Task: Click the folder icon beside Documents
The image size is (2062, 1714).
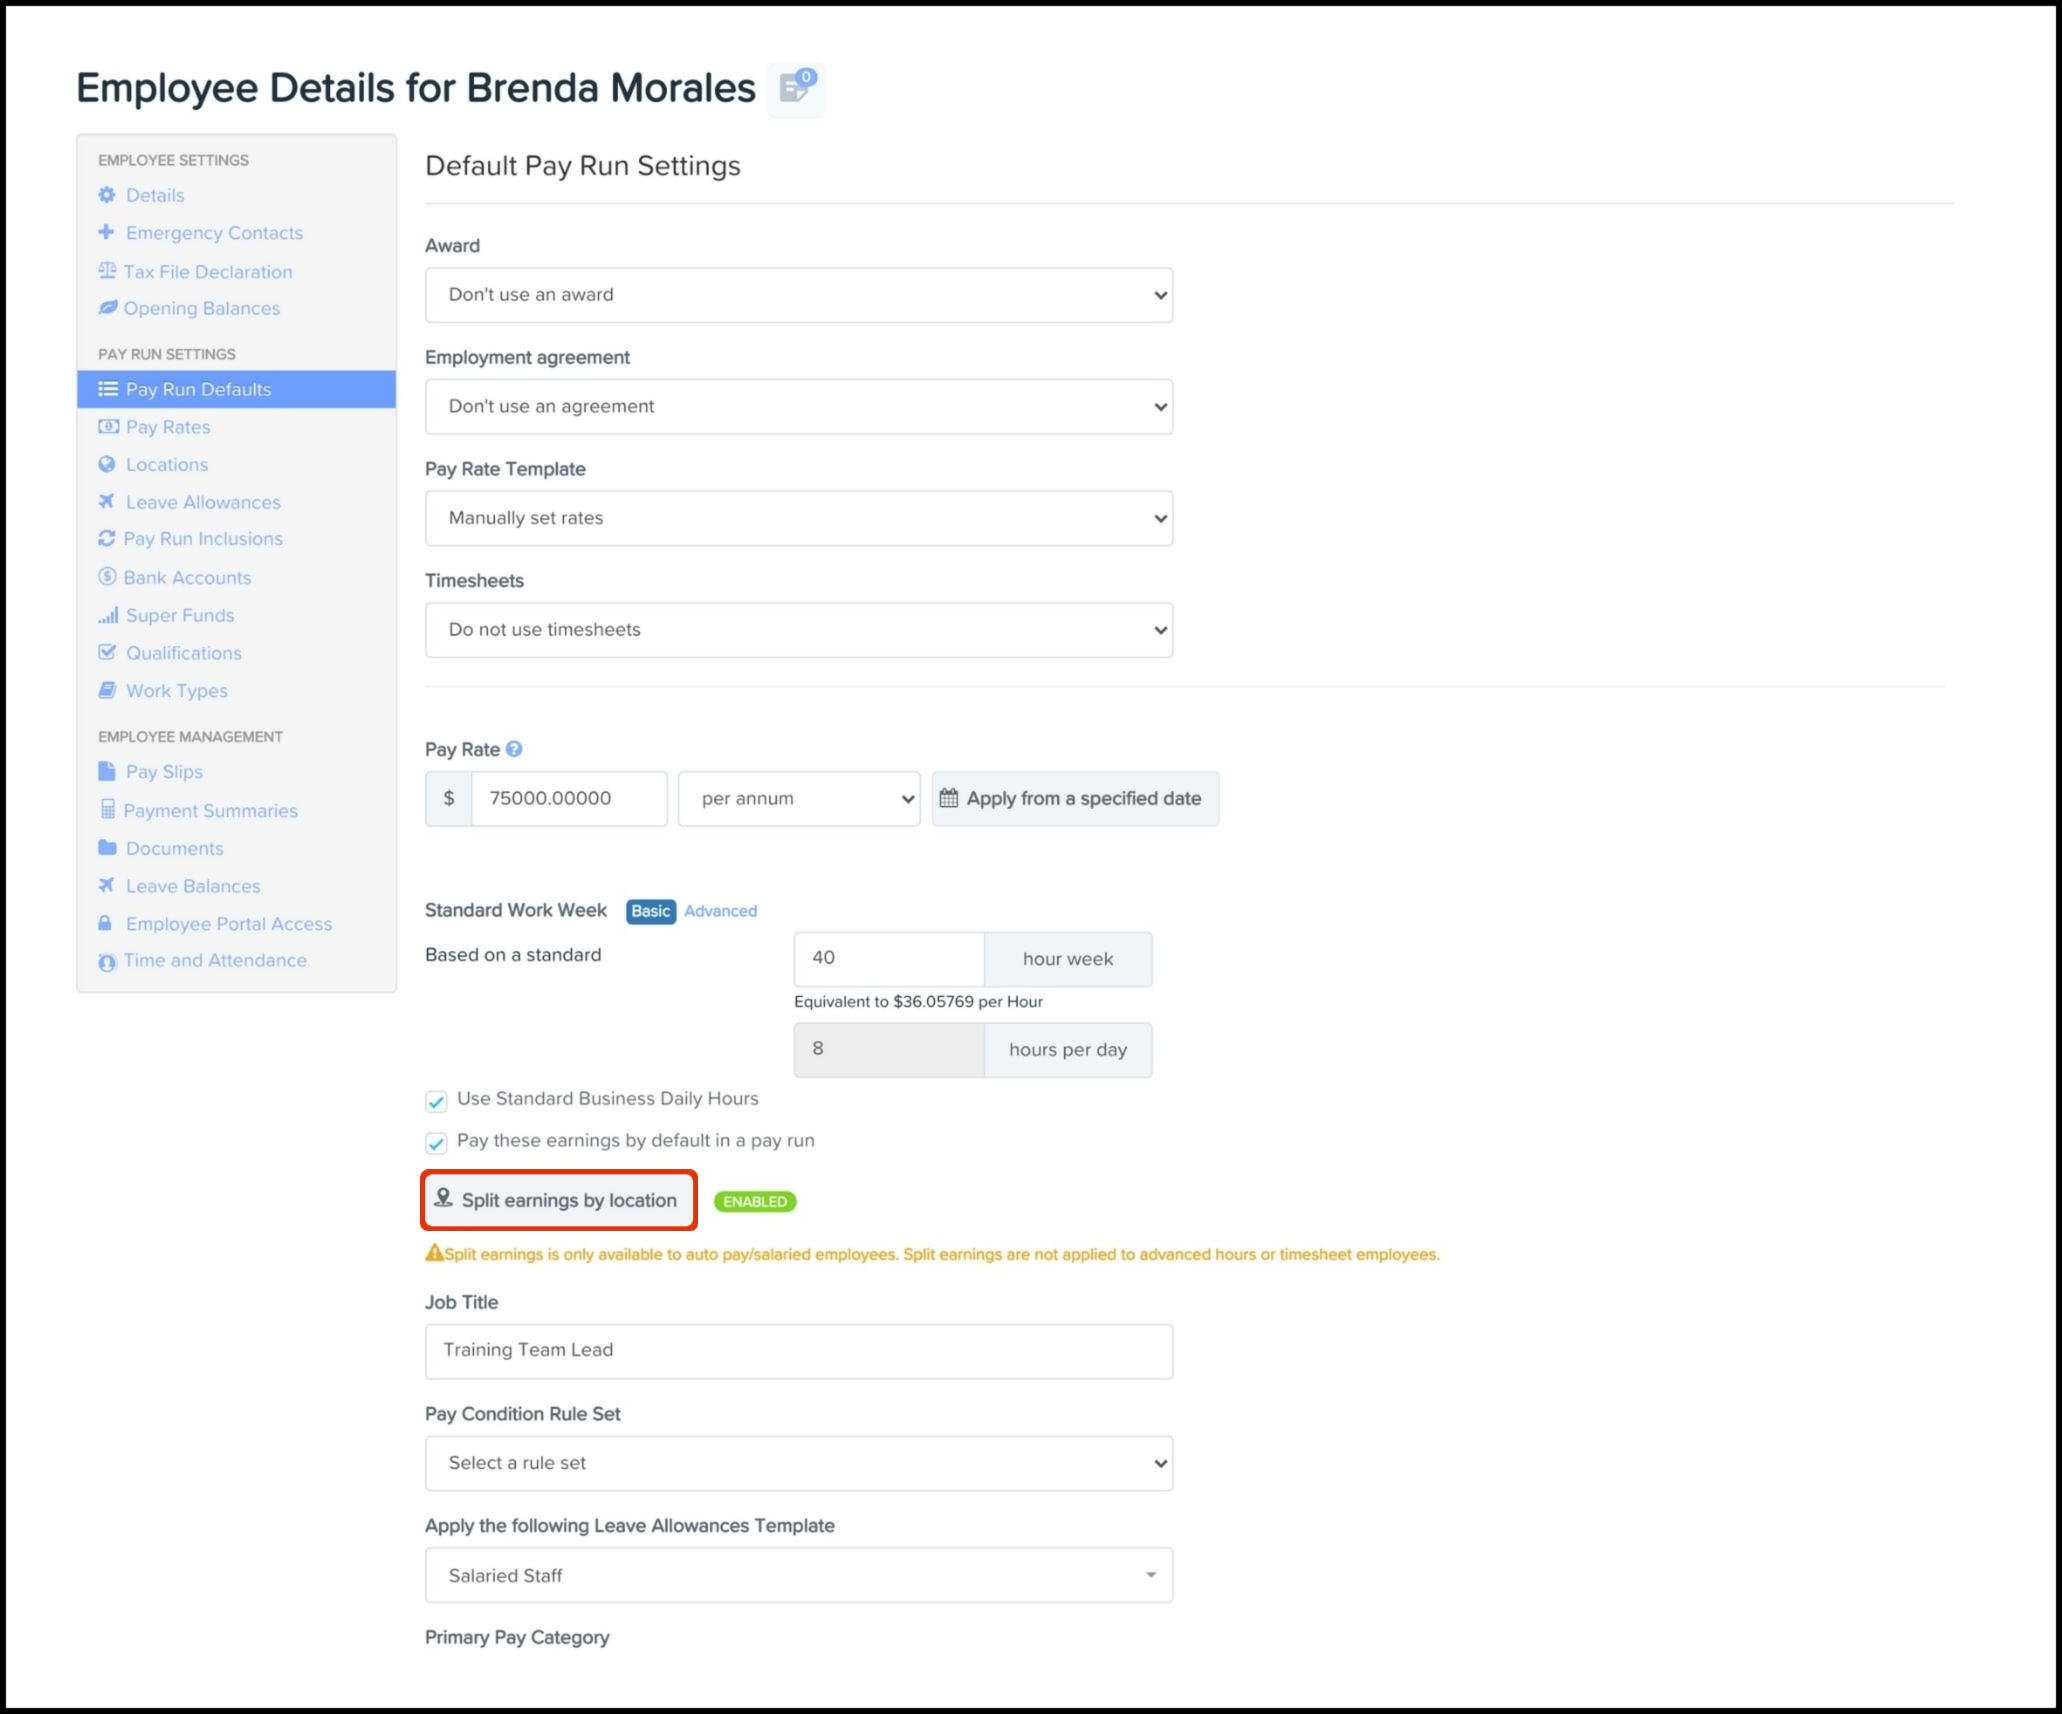Action: pyautogui.click(x=107, y=848)
